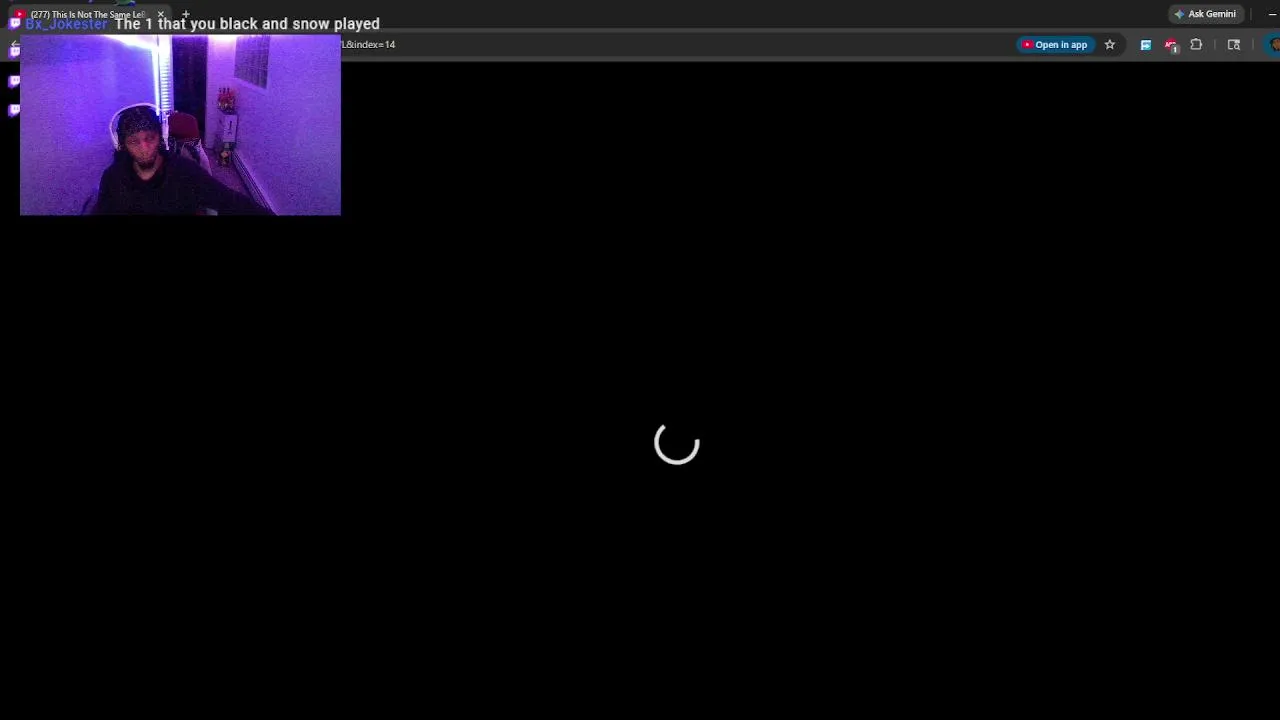Screen dimensions: 1280x720
Task: Open the Extensions puzzle icon
Action: click(x=1196, y=45)
